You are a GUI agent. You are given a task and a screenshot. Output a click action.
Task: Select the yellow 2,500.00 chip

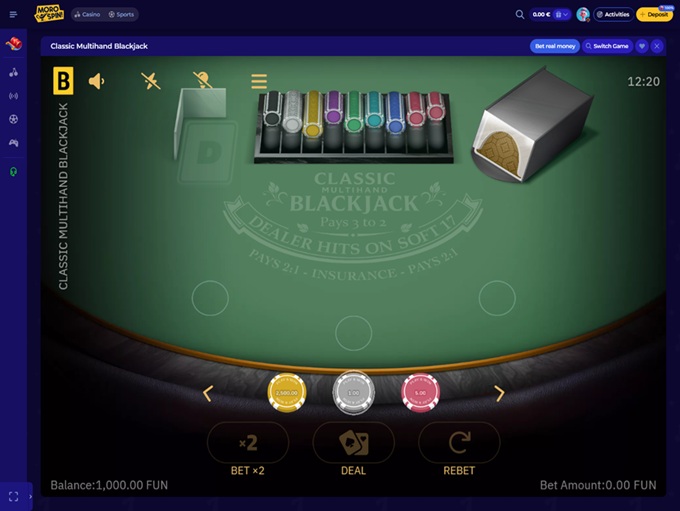point(287,393)
